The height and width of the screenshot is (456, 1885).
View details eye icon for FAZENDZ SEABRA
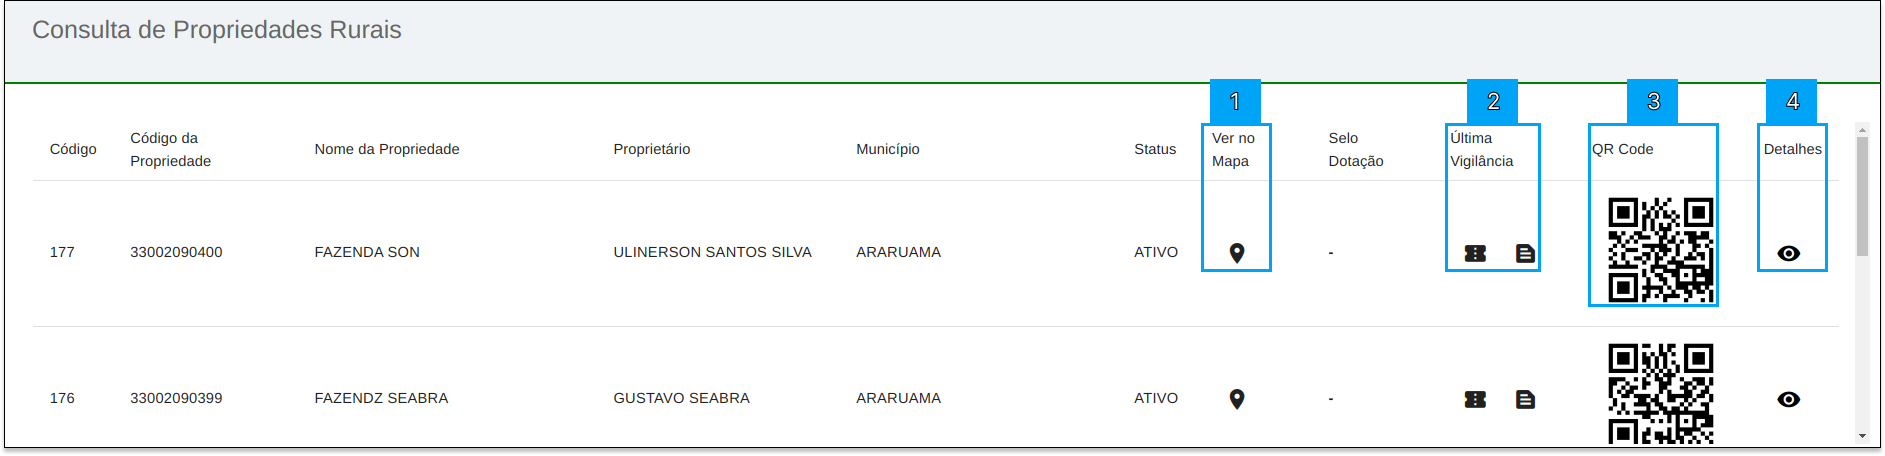[1789, 399]
